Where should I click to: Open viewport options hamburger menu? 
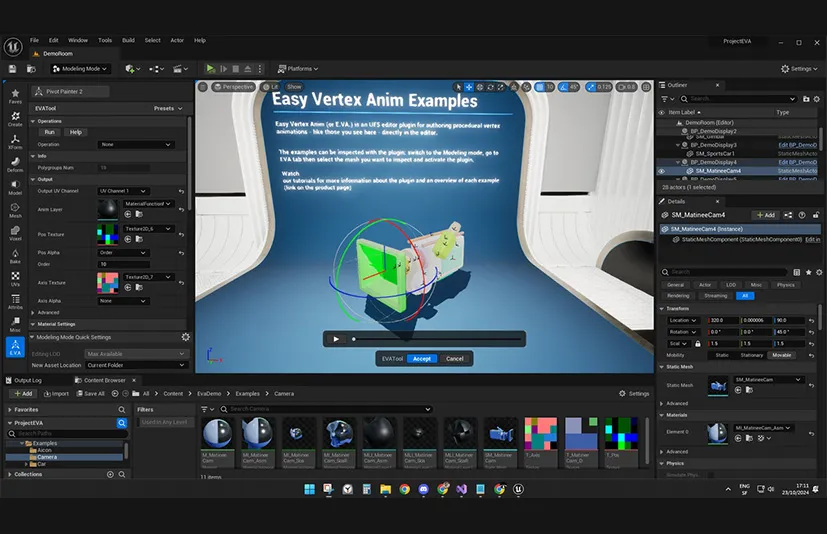(203, 87)
